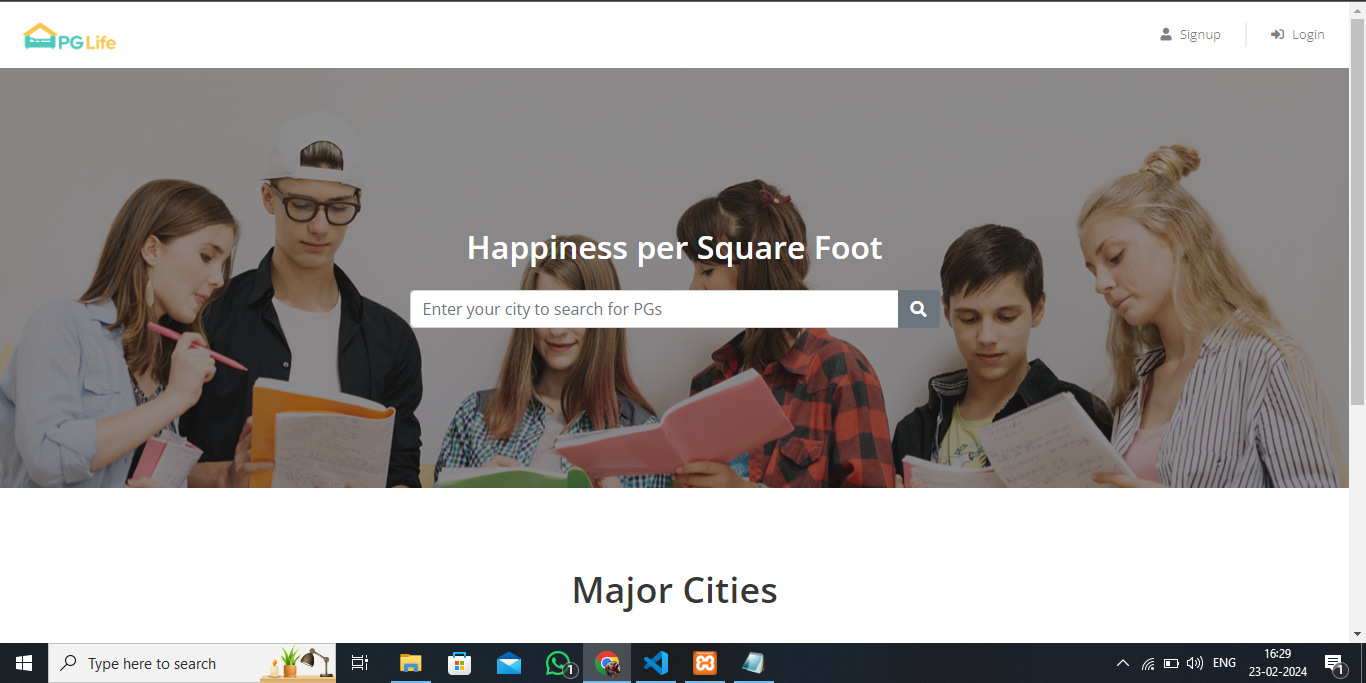Expand the hidden system tray icons

tap(1122, 663)
